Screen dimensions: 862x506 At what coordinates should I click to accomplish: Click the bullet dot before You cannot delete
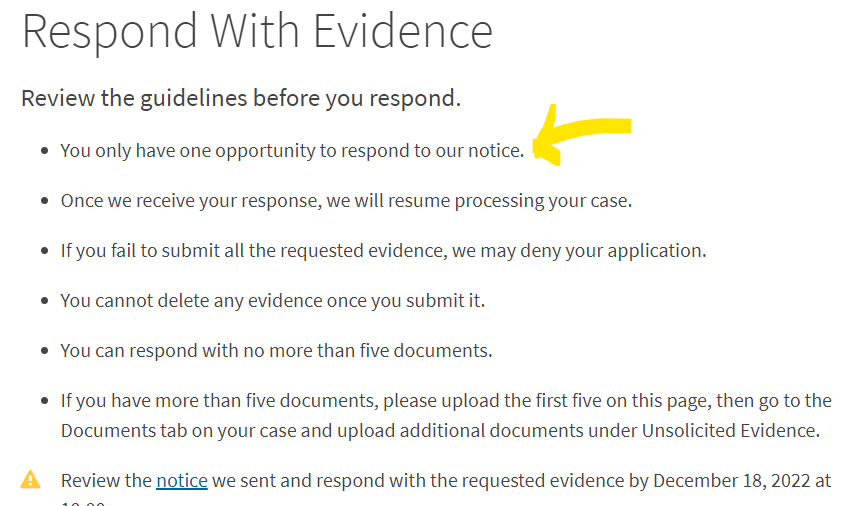pyautogui.click(x=45, y=301)
